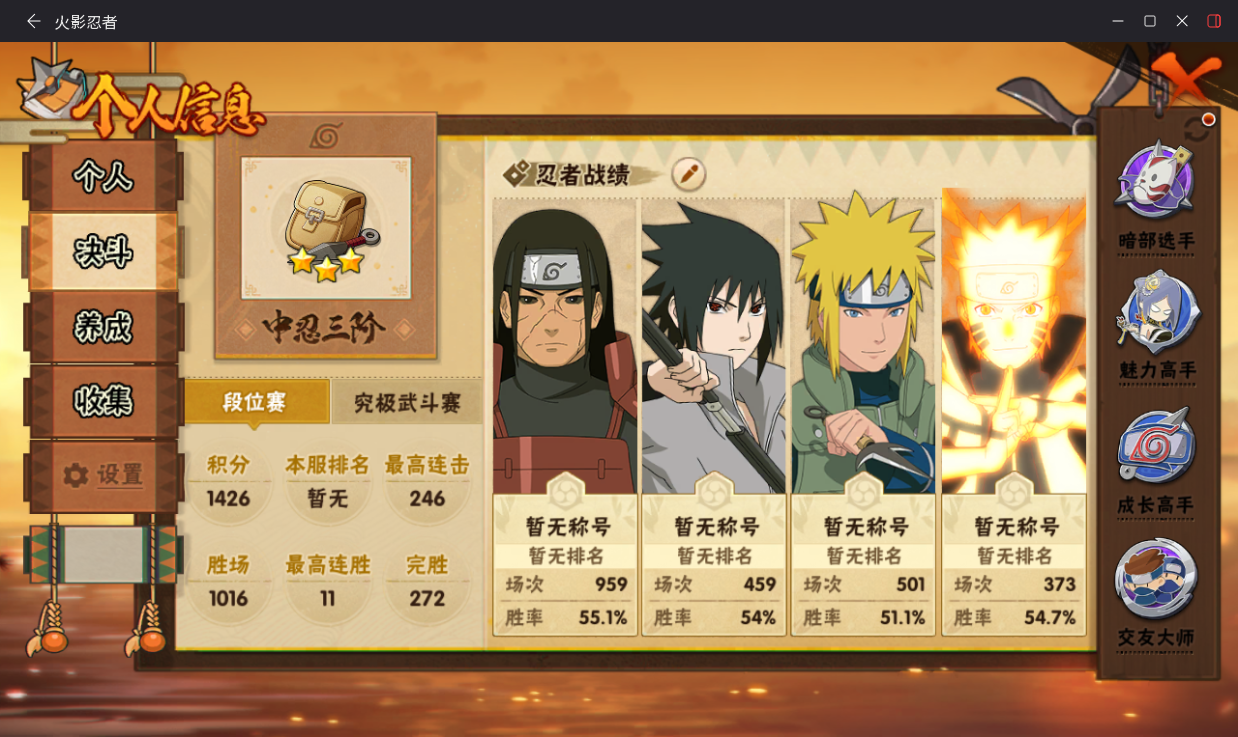Click the pencil edit icon beside 忍者战绩

click(688, 174)
